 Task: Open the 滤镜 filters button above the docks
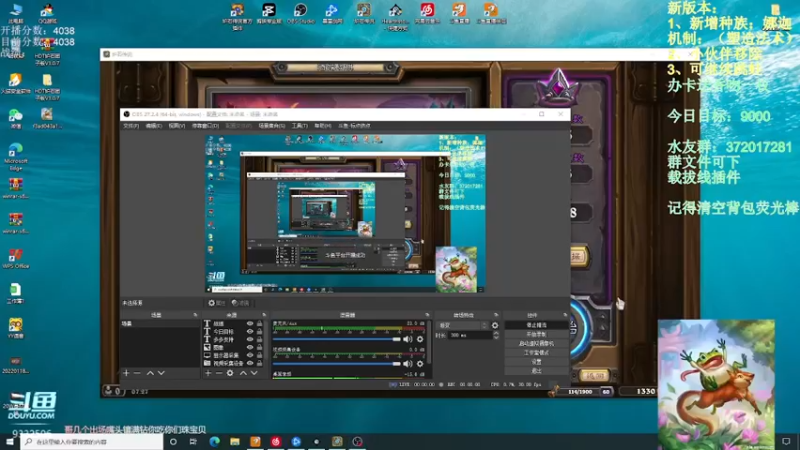pyautogui.click(x=240, y=303)
